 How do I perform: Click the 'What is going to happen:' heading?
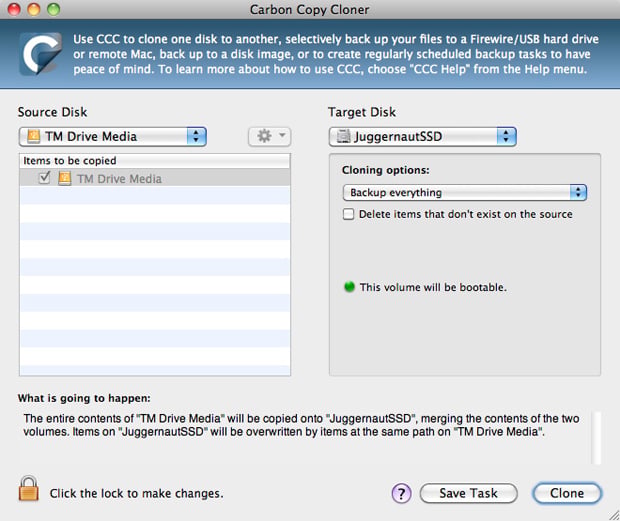[x=84, y=398]
